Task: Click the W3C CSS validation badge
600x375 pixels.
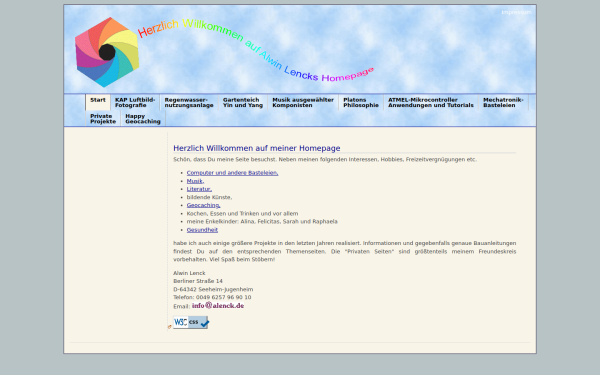Action: [x=191, y=322]
